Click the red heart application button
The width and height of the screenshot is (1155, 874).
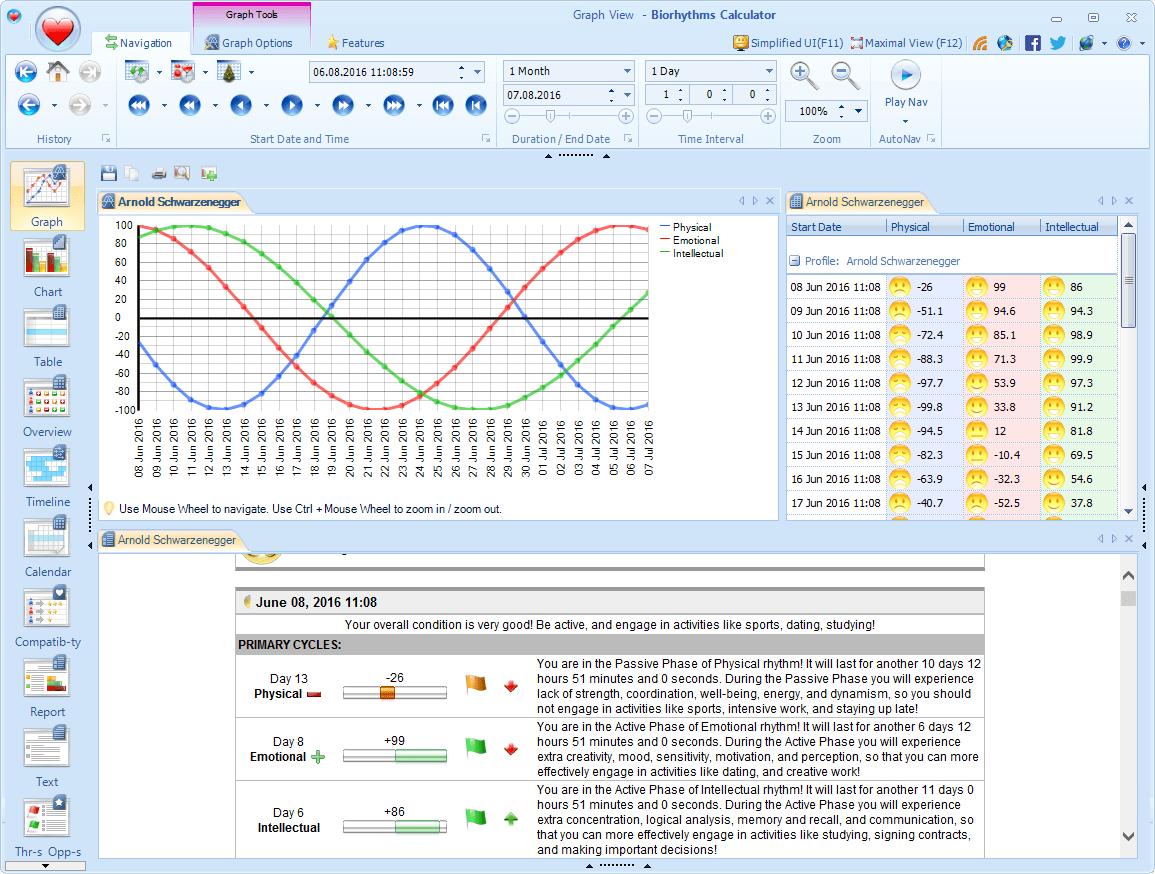(x=57, y=29)
